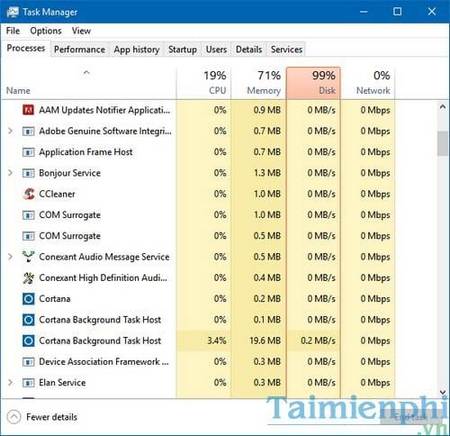
Task: Open the Startup tab
Action: [182, 49]
